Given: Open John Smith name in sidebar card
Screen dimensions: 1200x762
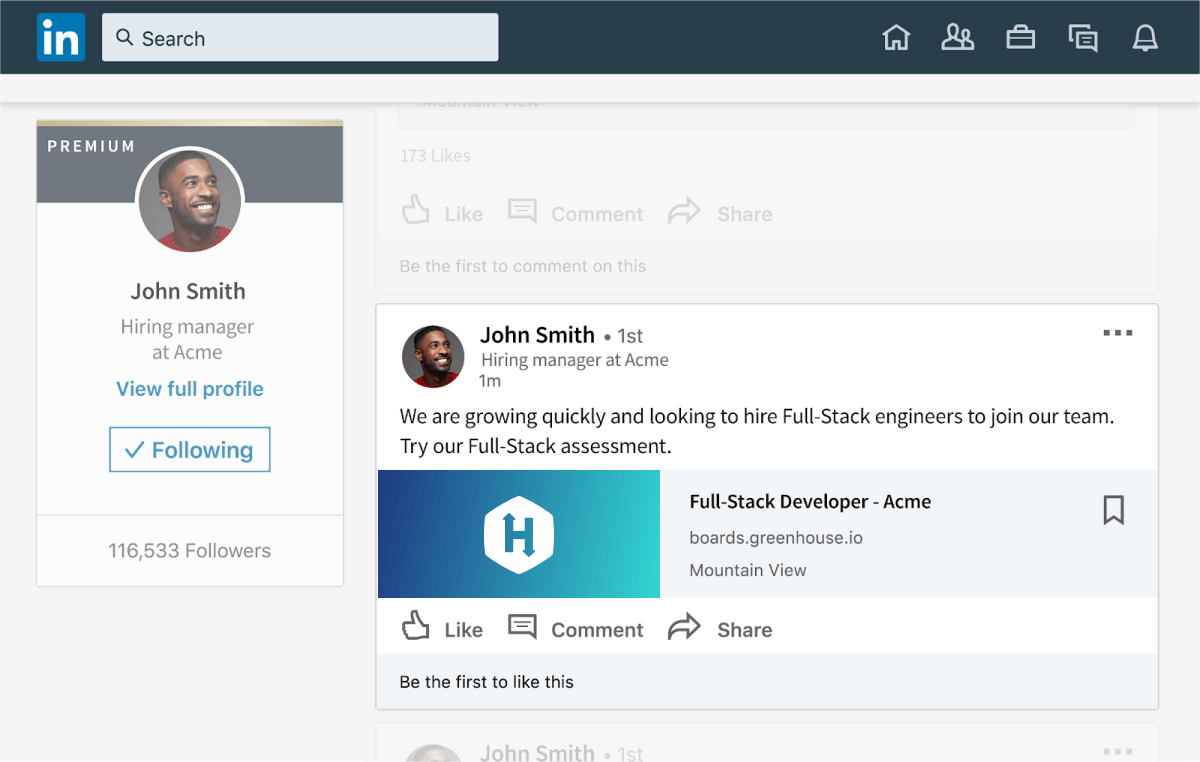Looking at the screenshot, I should (x=188, y=291).
